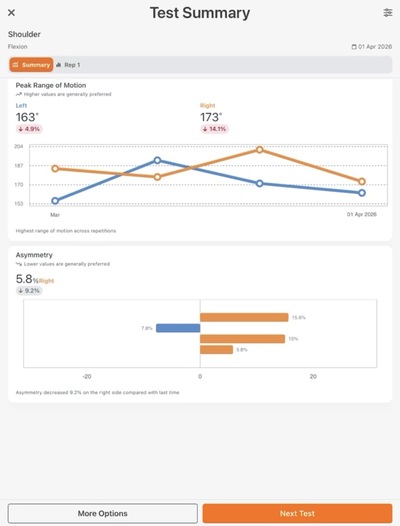Click the orange 15% asymmetry bar
Screen dimensions: 400x526
coord(243,339)
